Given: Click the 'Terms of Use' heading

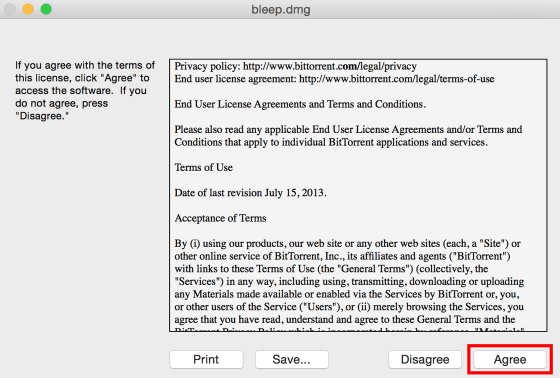Looking at the screenshot, I should (204, 168).
